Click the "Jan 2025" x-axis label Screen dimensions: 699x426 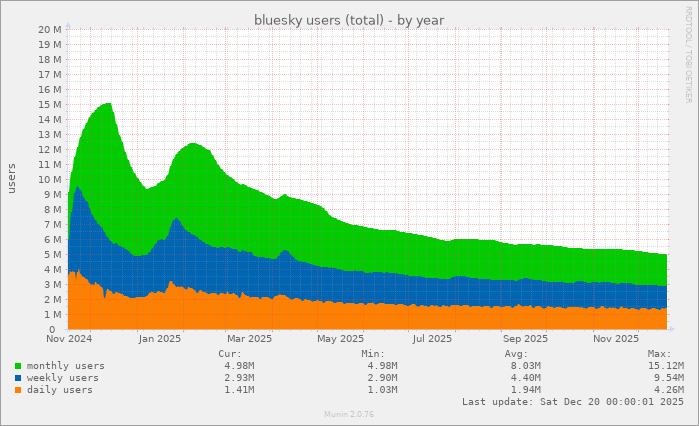tap(159, 339)
